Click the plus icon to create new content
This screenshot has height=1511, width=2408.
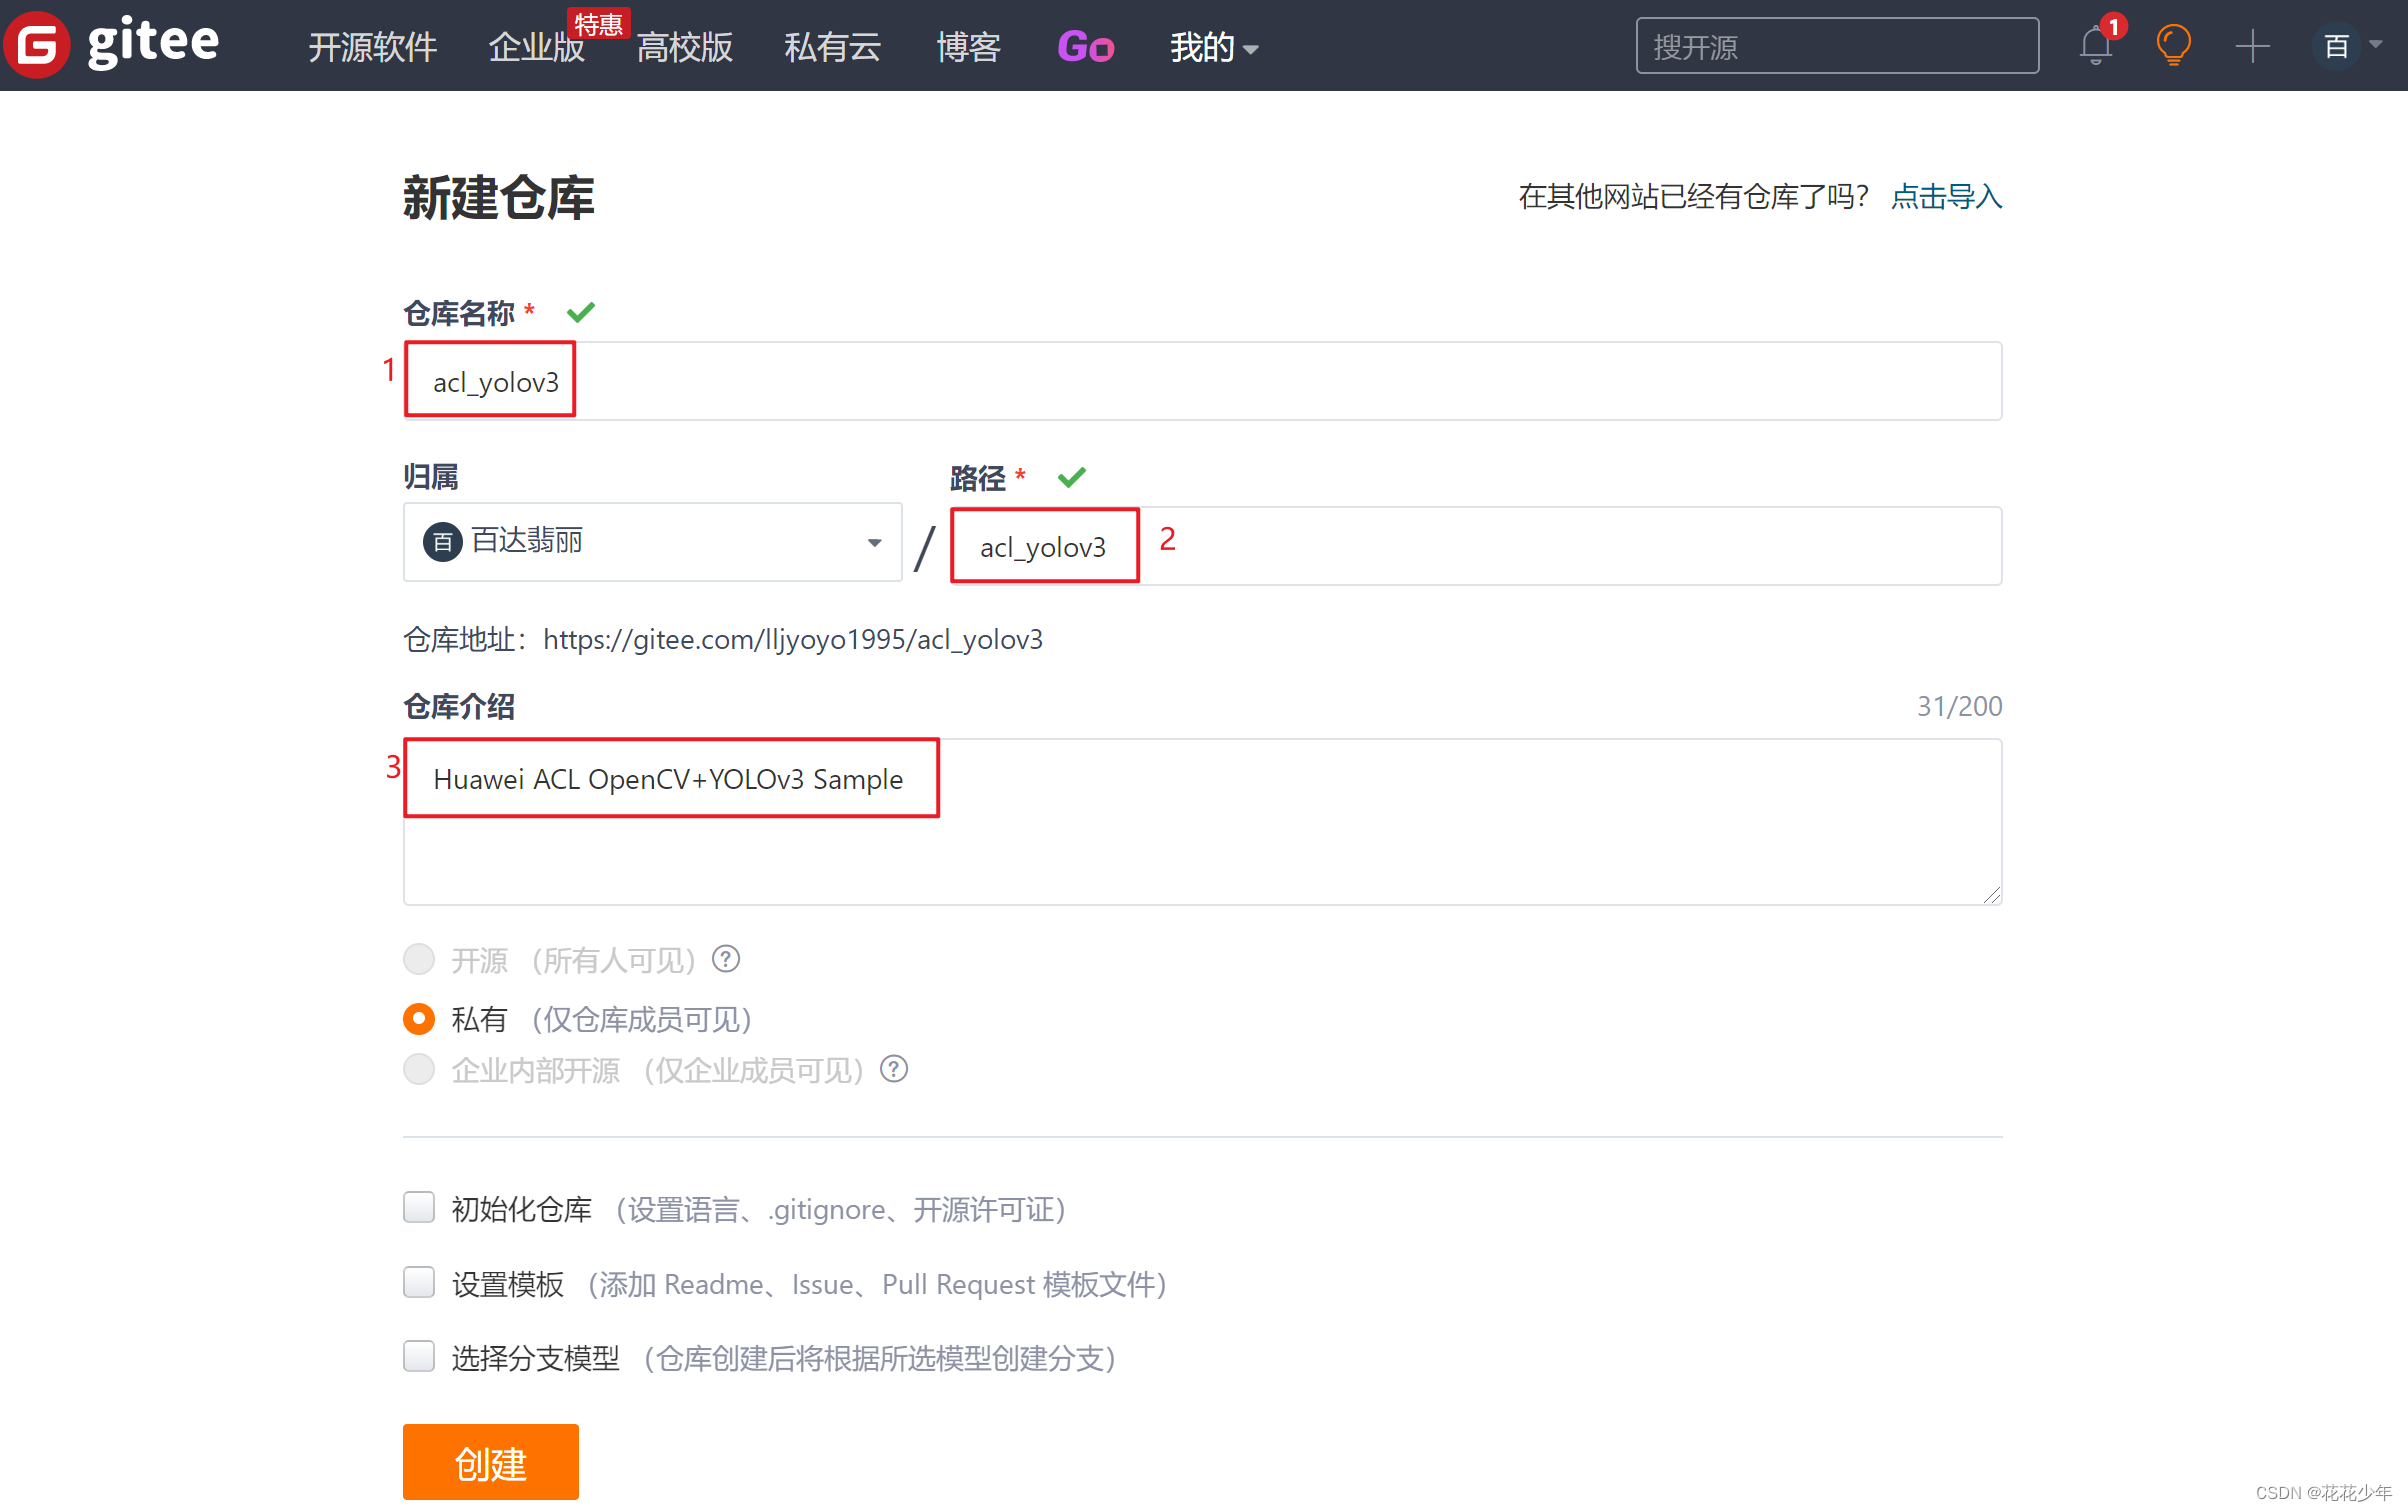tap(2252, 45)
